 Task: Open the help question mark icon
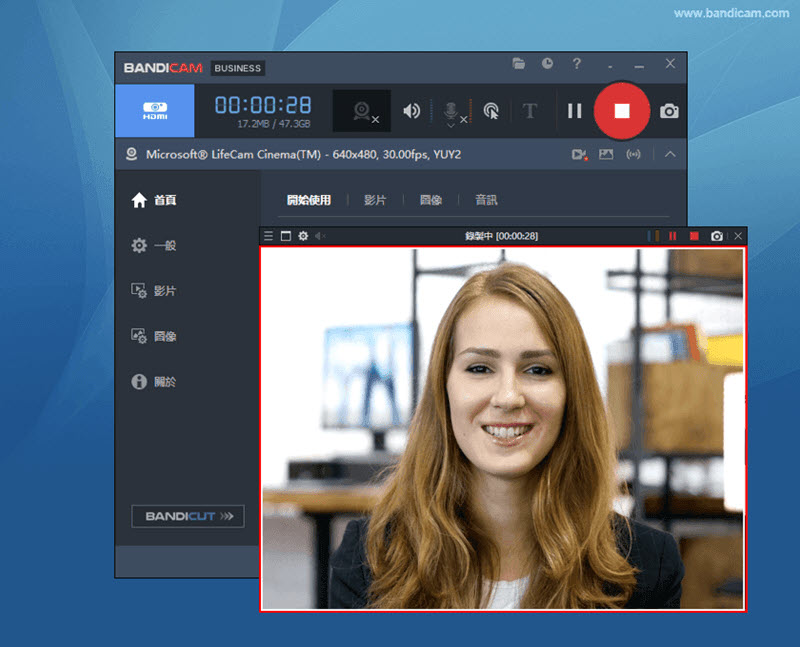577,63
